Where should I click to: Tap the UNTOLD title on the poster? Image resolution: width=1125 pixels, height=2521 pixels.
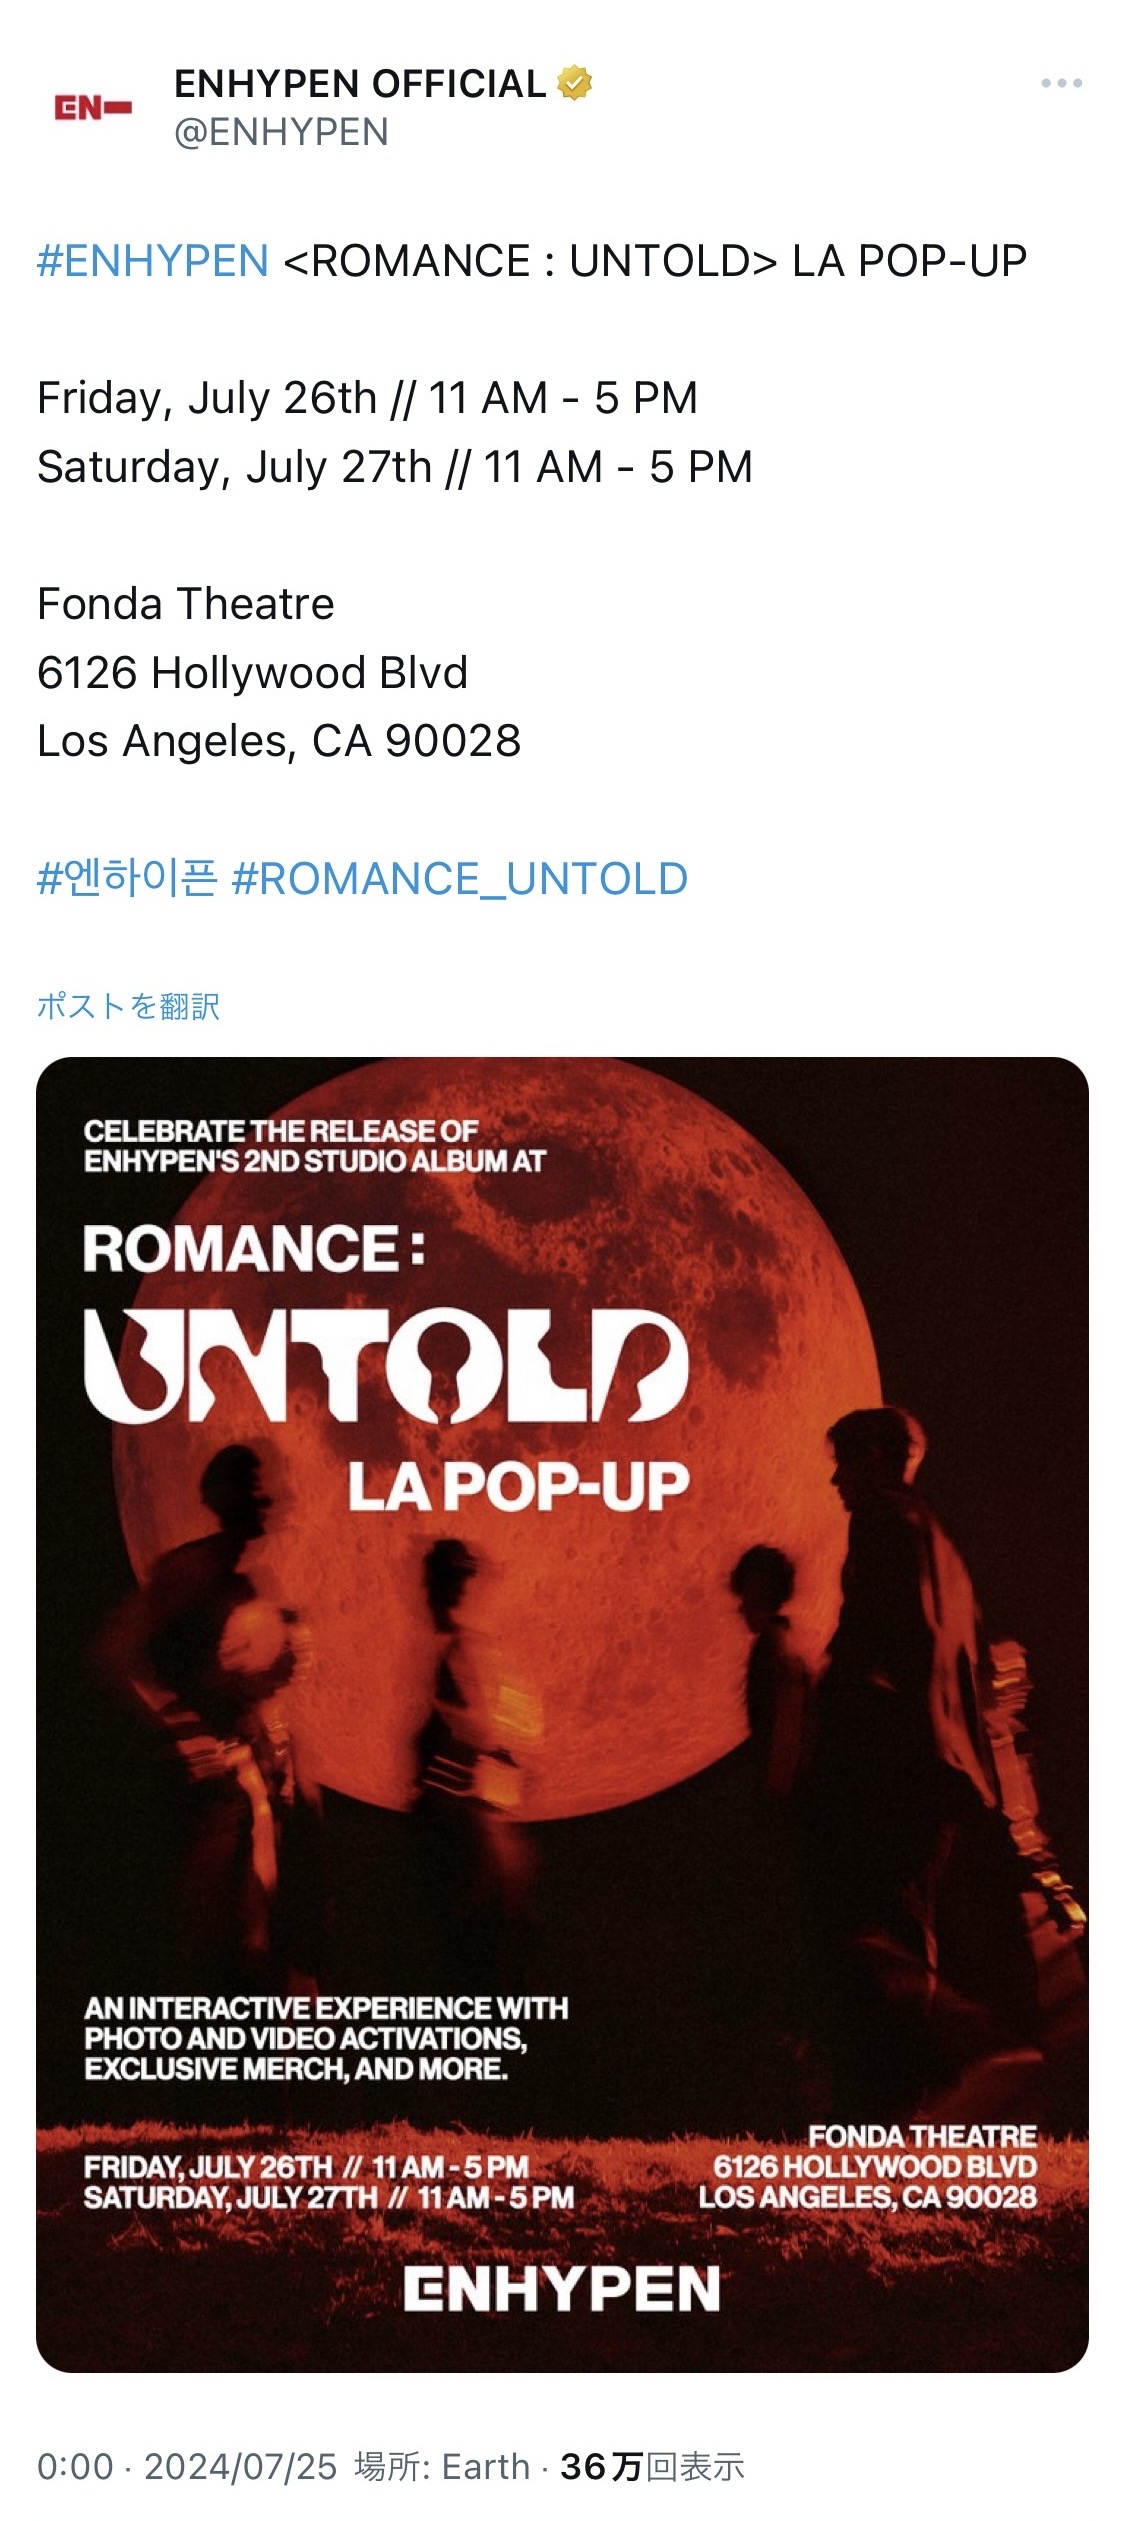(x=386, y=1365)
